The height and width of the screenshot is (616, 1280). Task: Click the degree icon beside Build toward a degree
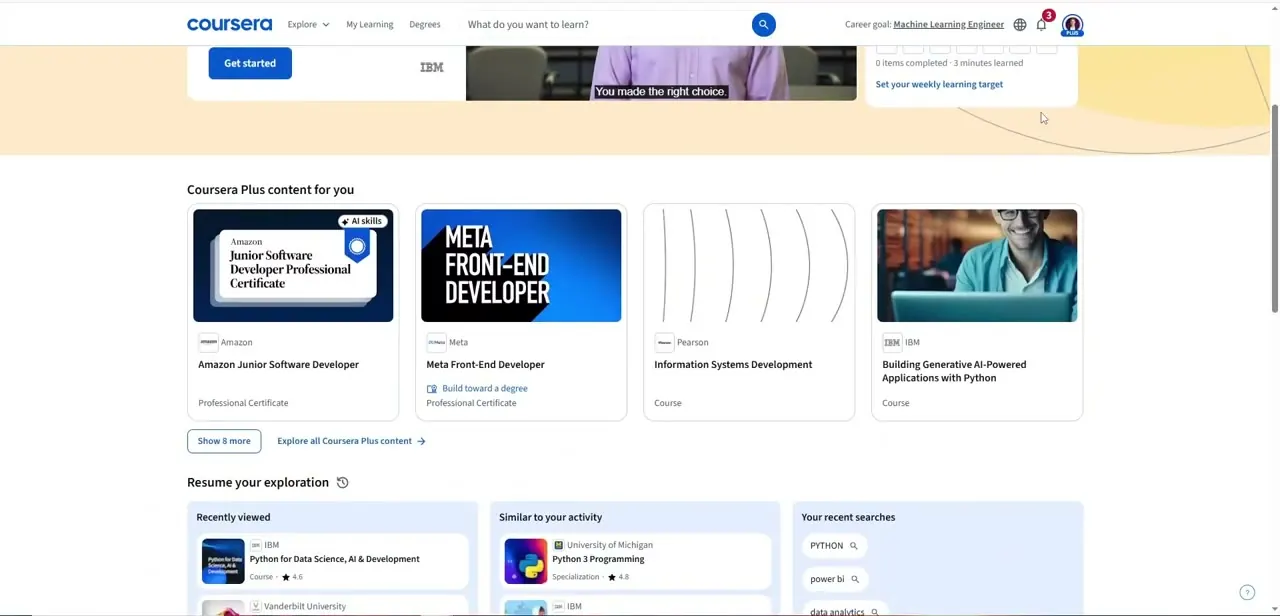(432, 388)
